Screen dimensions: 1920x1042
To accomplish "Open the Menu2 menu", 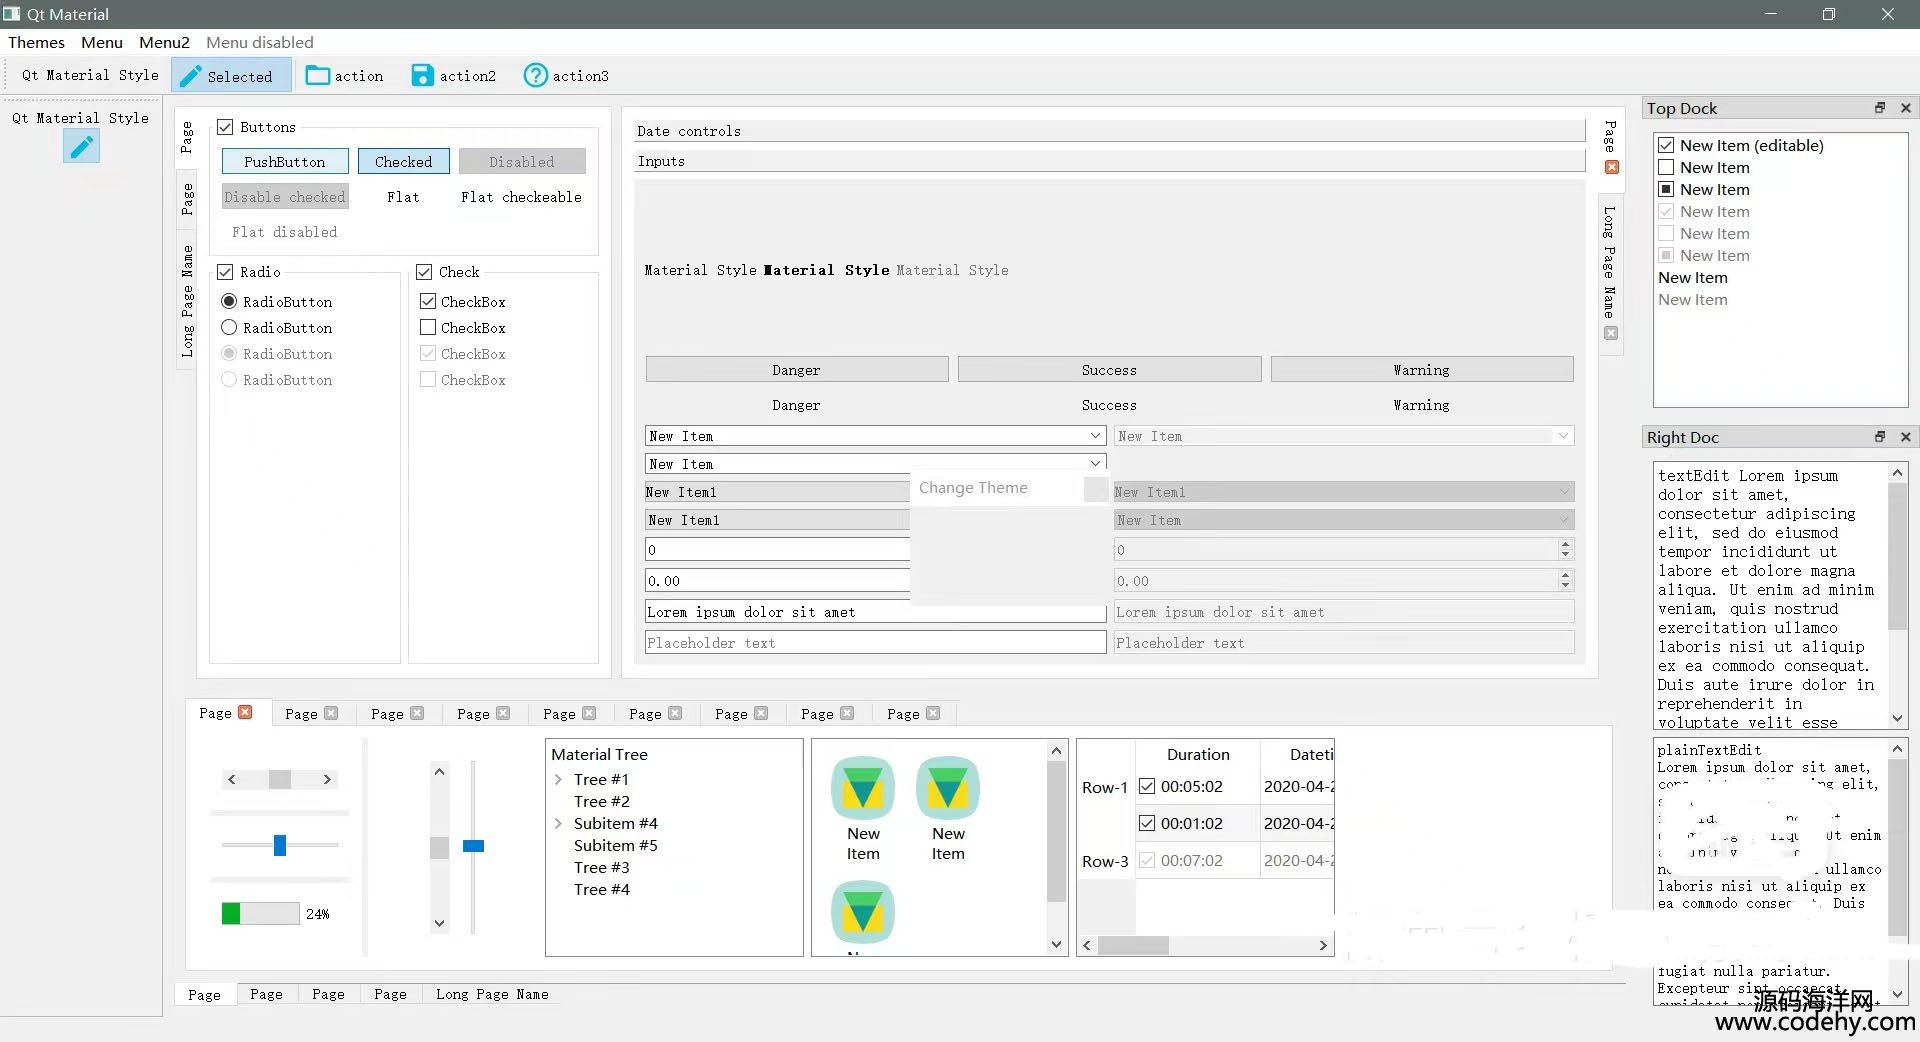I will click(164, 42).
